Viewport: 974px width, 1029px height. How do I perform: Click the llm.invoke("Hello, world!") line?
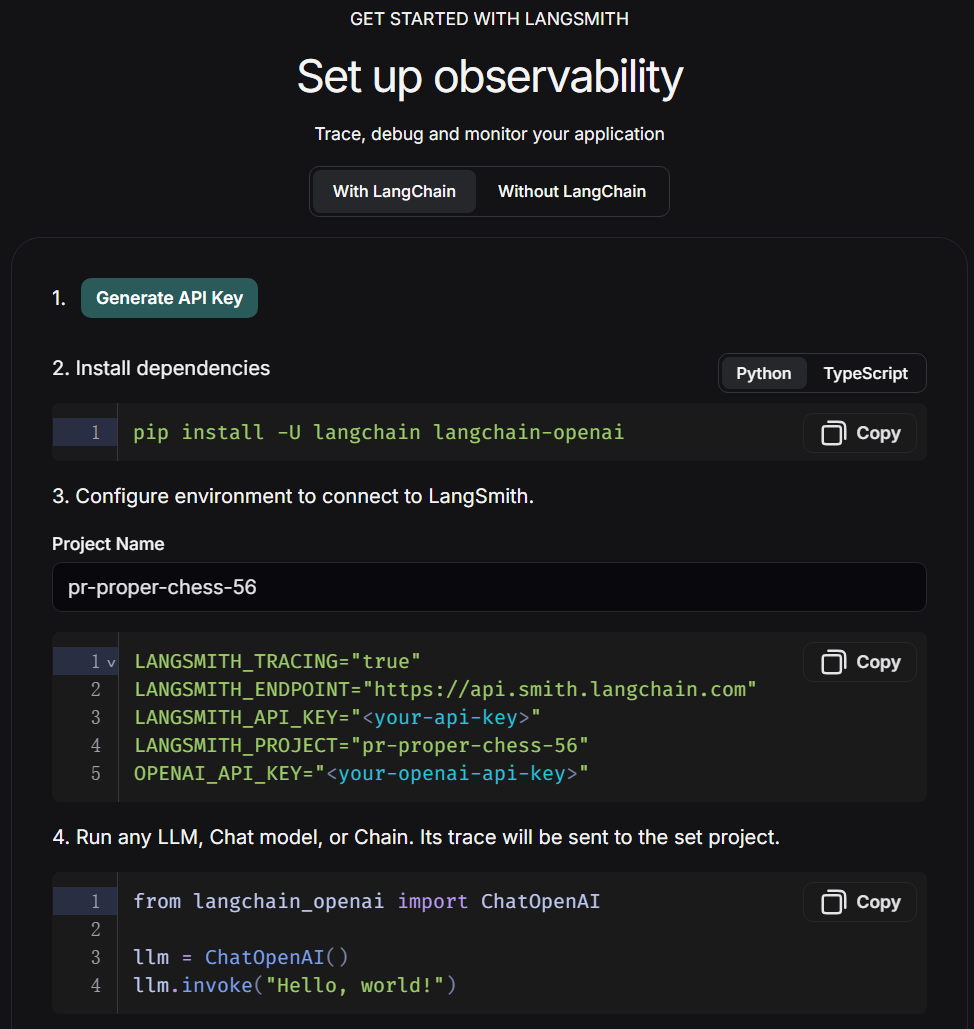click(295, 986)
